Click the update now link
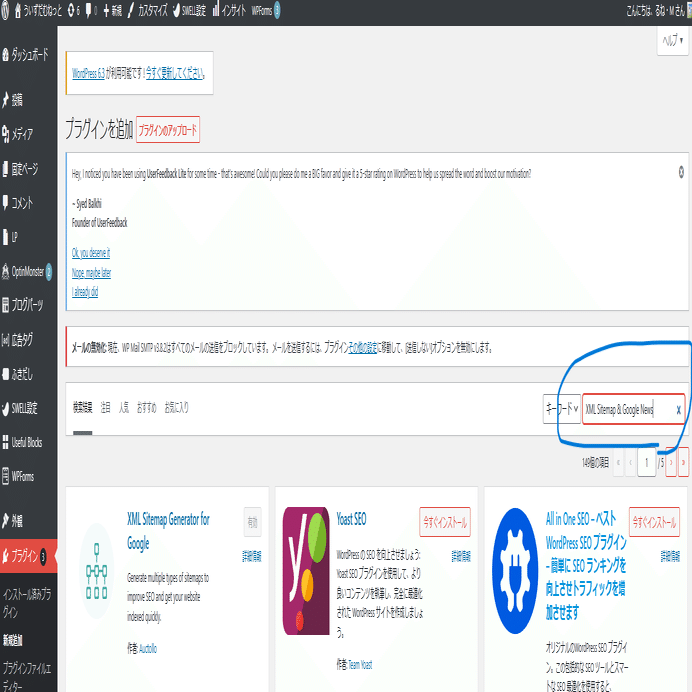This screenshot has height=692, width=692. [174, 73]
